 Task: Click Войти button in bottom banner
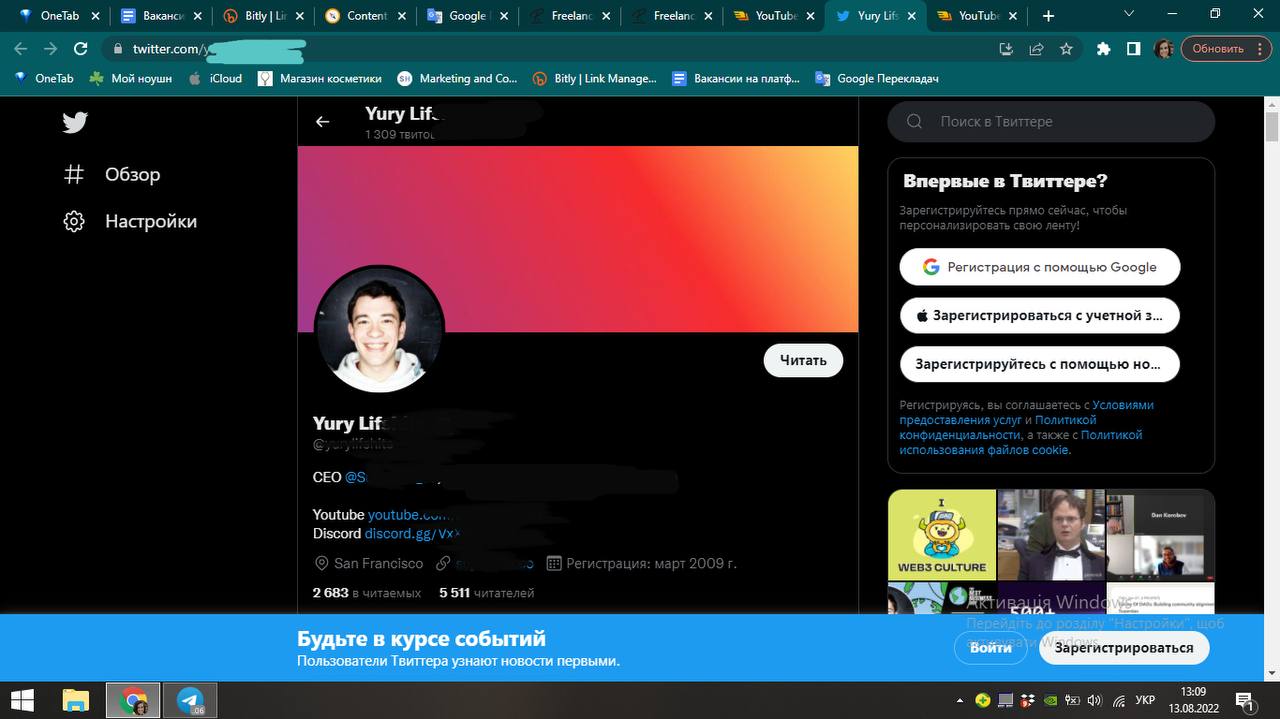(x=990, y=647)
